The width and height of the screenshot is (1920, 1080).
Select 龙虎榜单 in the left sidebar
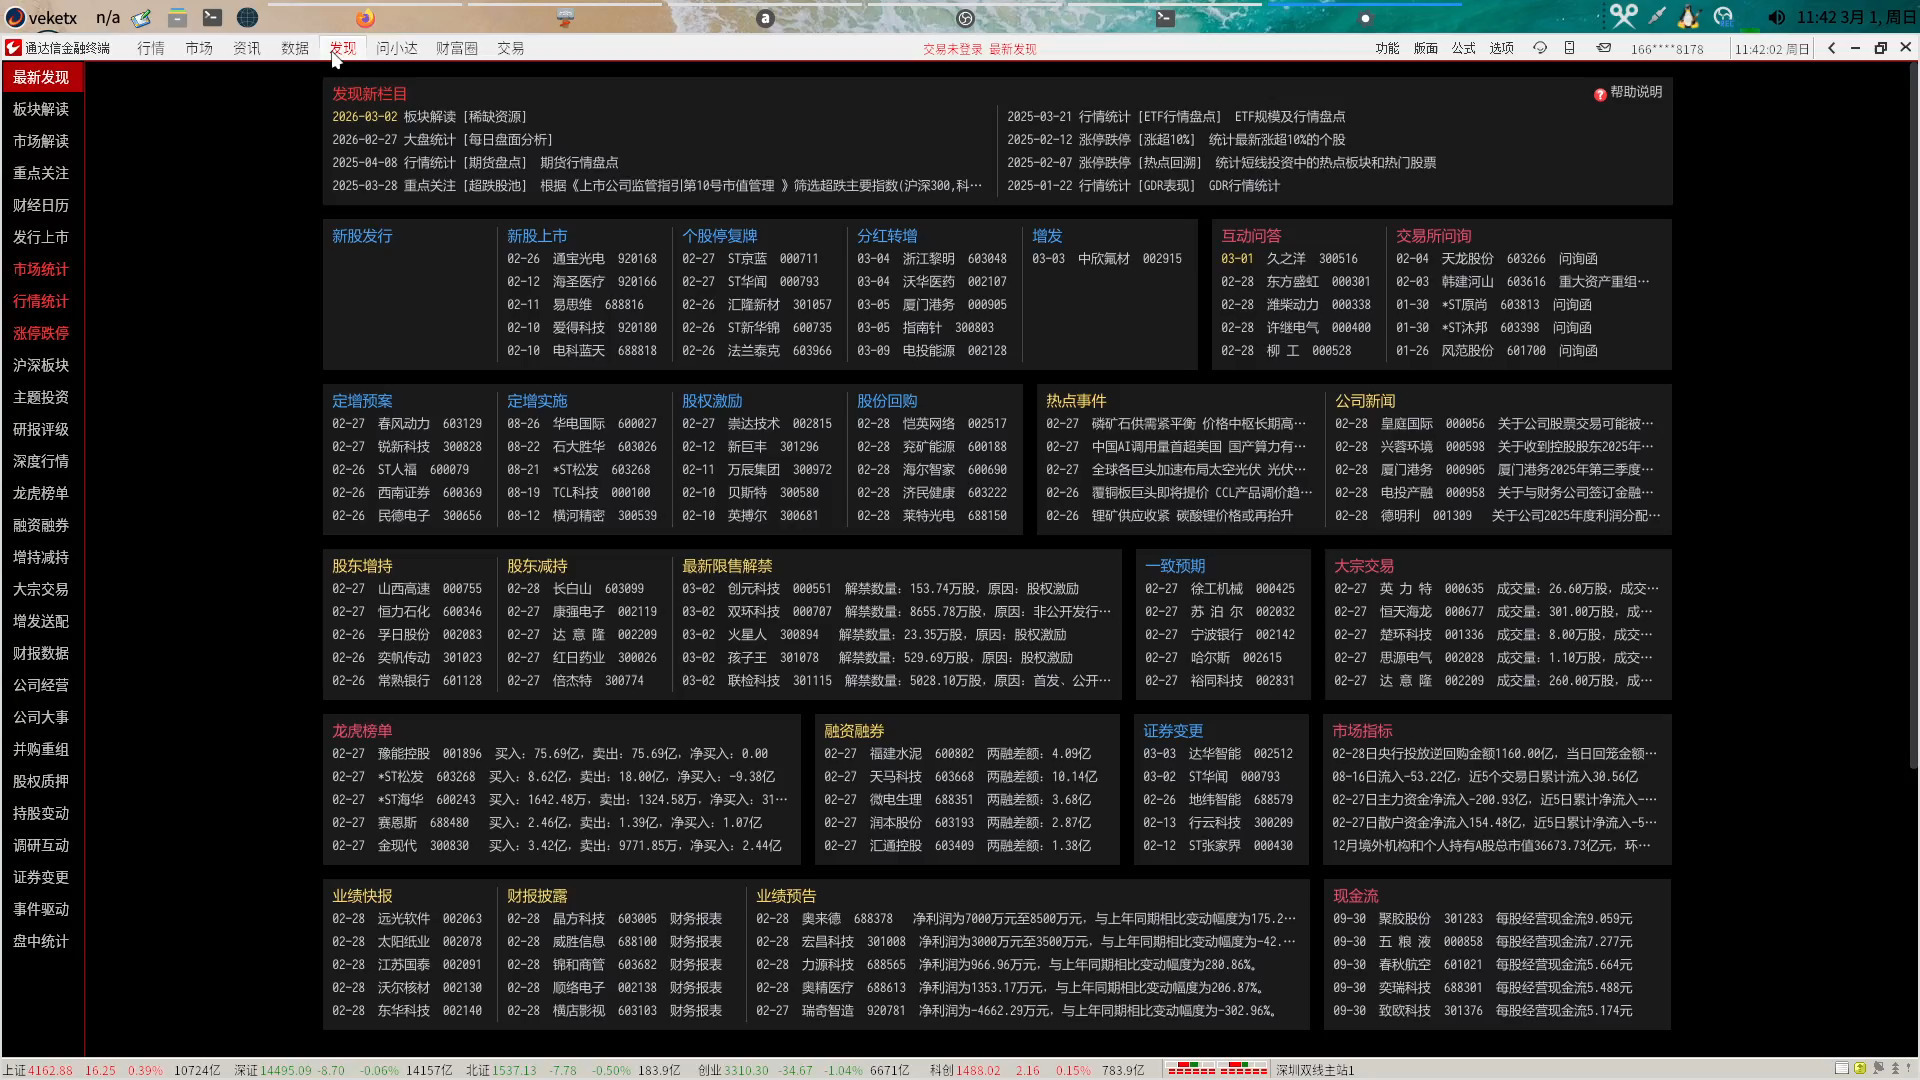41,493
